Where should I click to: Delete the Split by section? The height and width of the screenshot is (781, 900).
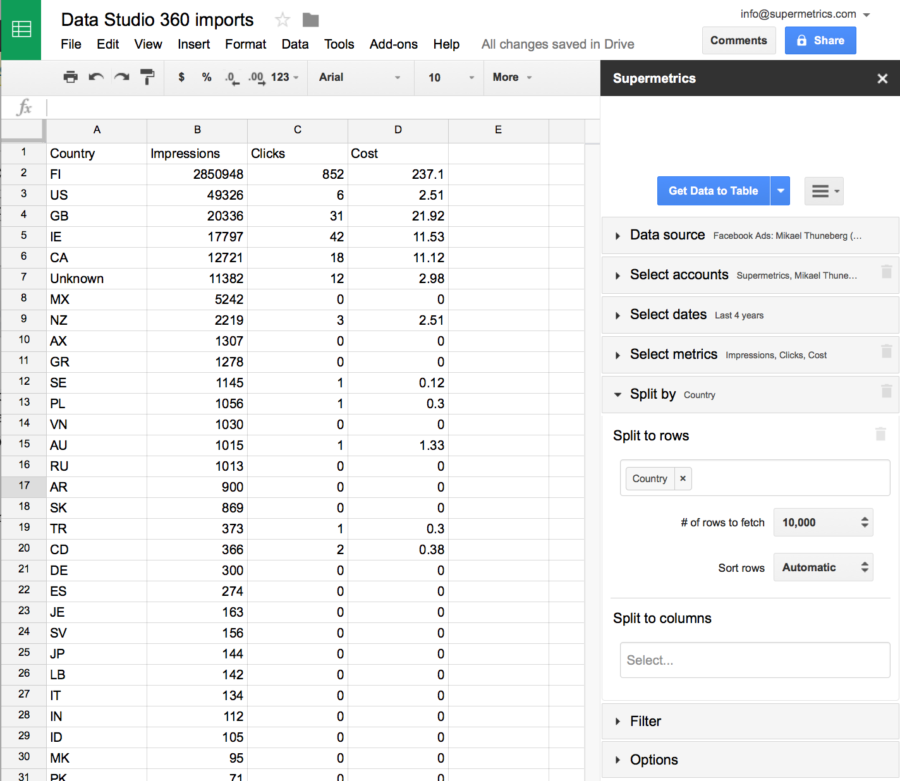pyautogui.click(x=886, y=391)
